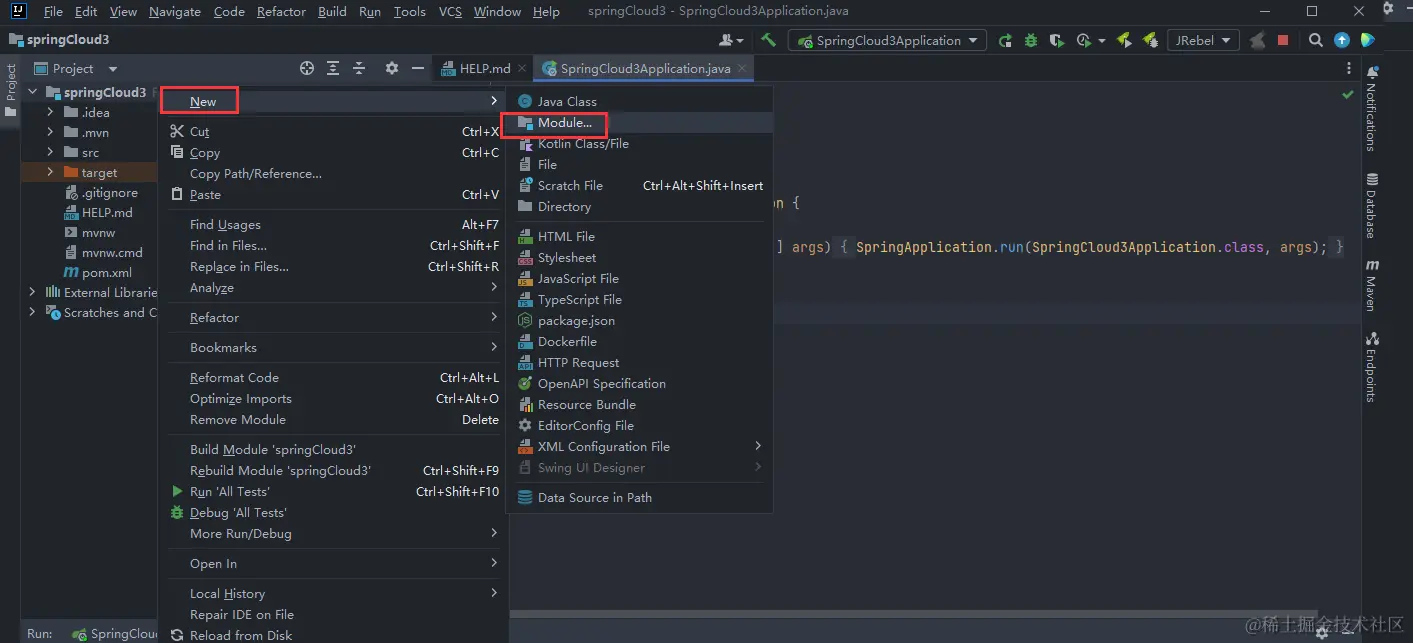Open Search Everywhere magnifier icon

1316,40
